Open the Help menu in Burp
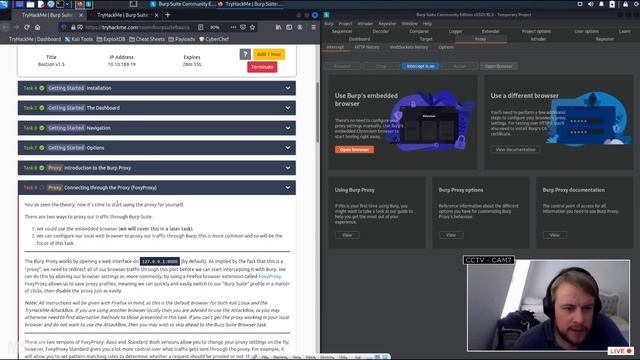This screenshot has width=640, height=360. coord(427,24)
